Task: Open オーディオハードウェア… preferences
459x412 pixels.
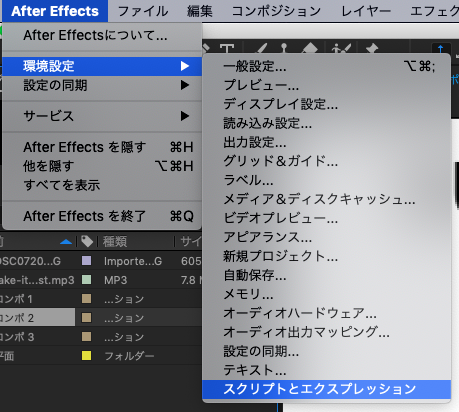Action: pyautogui.click(x=326, y=313)
